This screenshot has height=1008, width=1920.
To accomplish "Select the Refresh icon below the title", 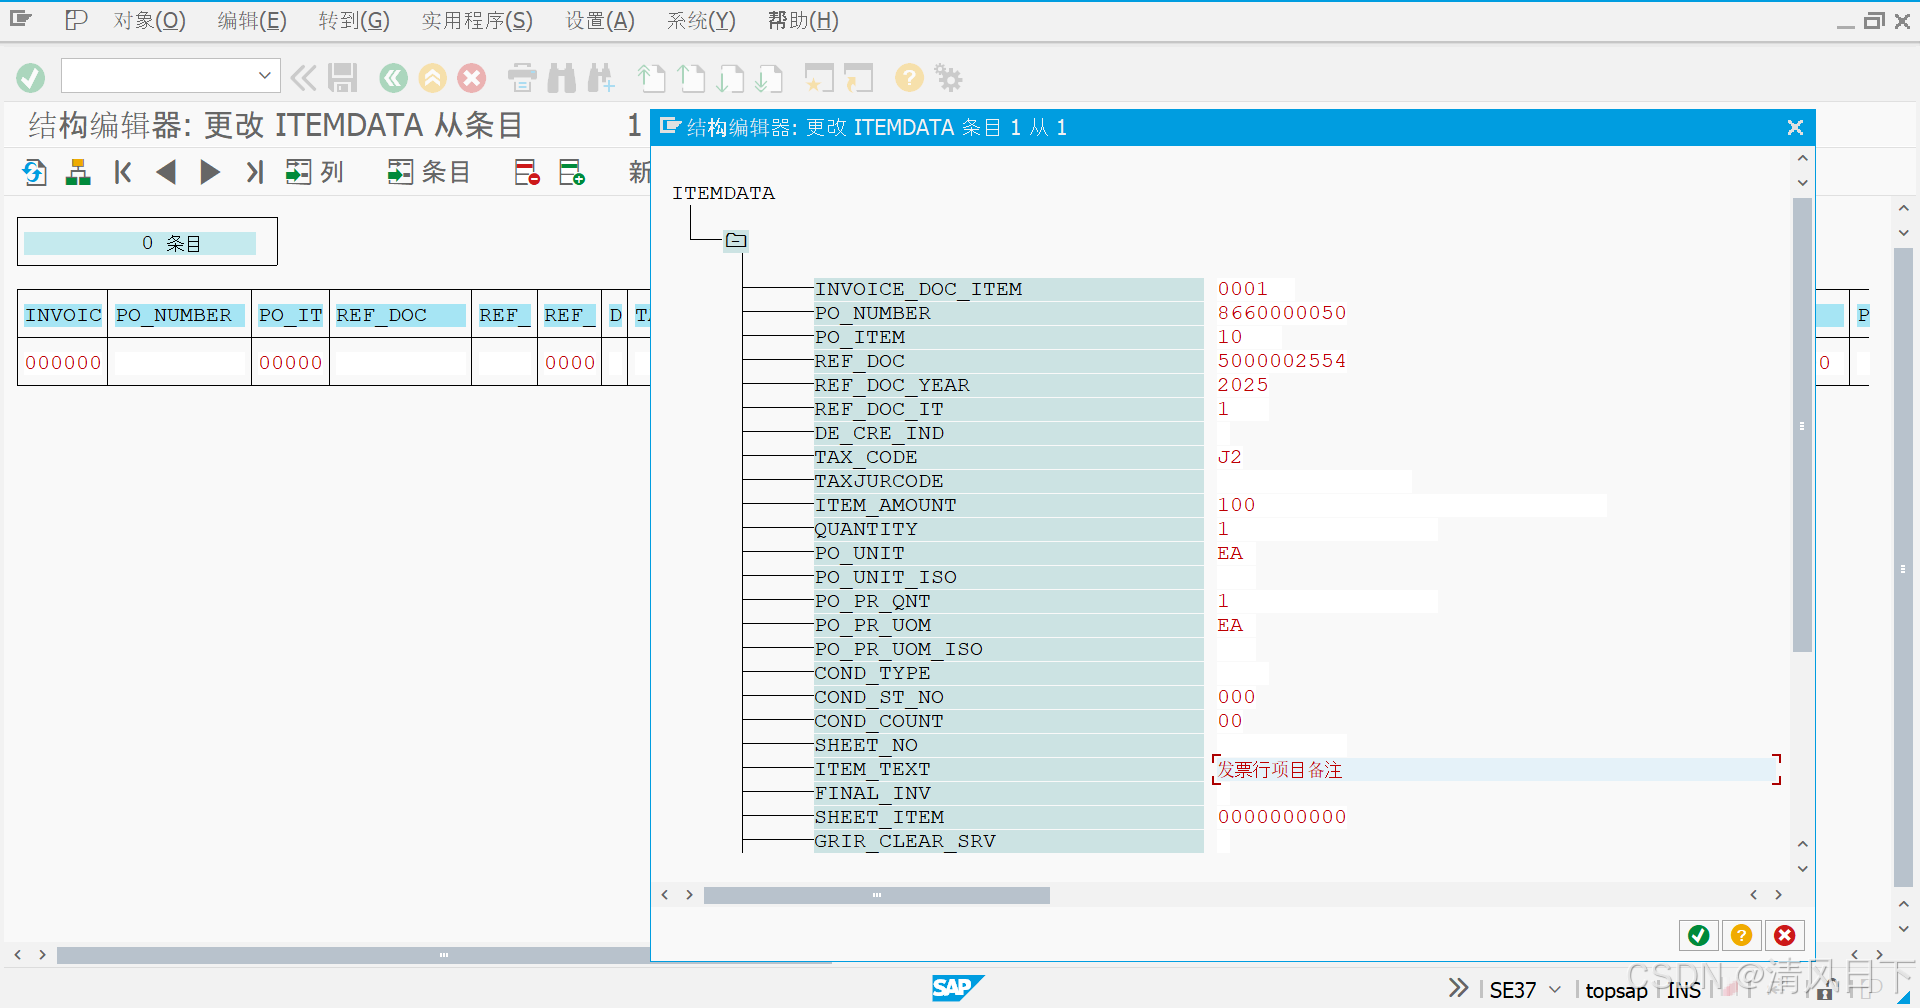I will coord(33,172).
